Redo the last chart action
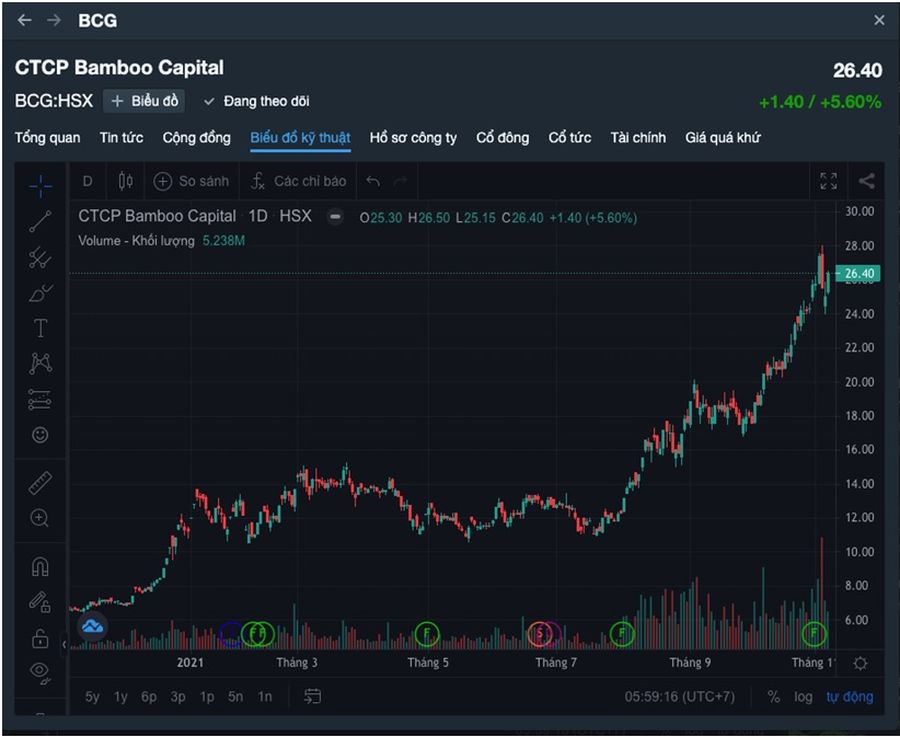The image size is (900, 737). pyautogui.click(x=401, y=181)
